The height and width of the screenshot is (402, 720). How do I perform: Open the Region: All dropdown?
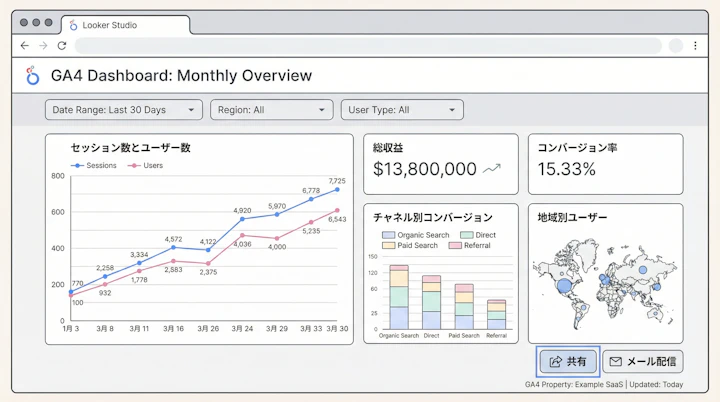click(x=272, y=110)
